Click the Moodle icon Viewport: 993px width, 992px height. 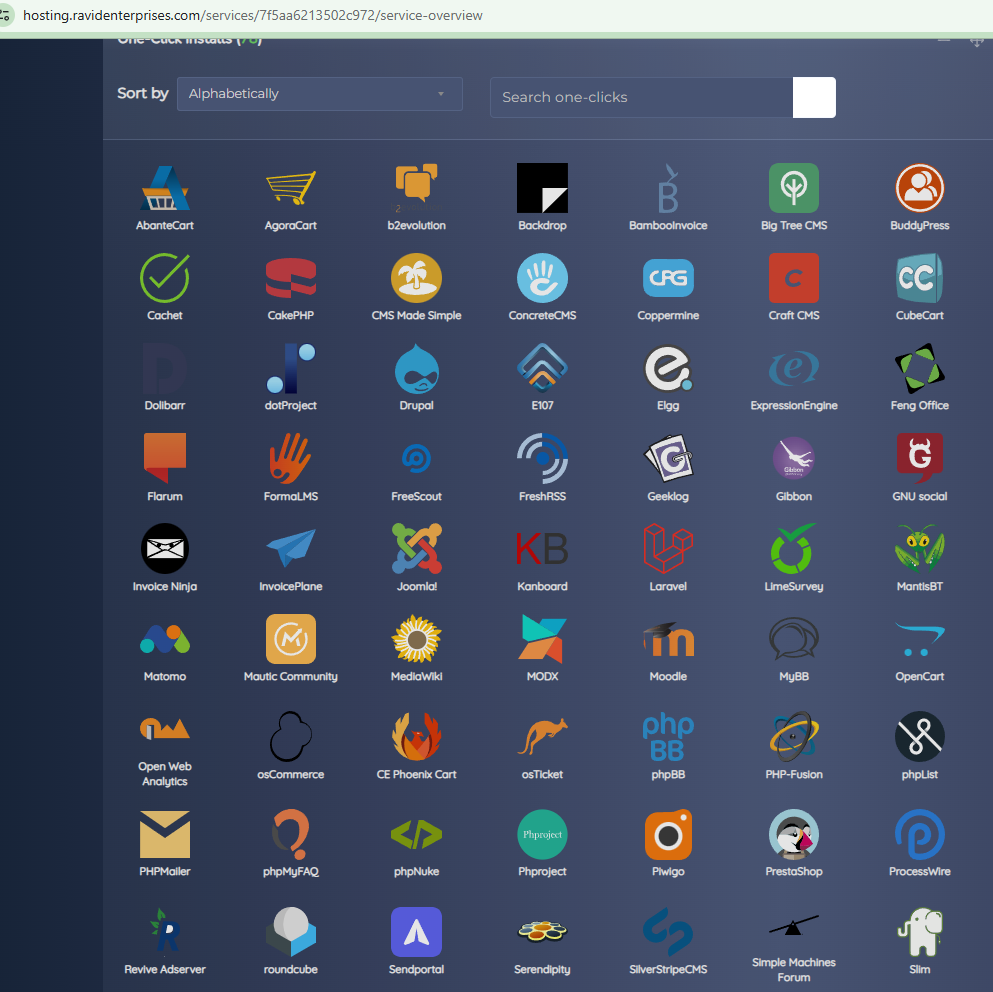(668, 639)
